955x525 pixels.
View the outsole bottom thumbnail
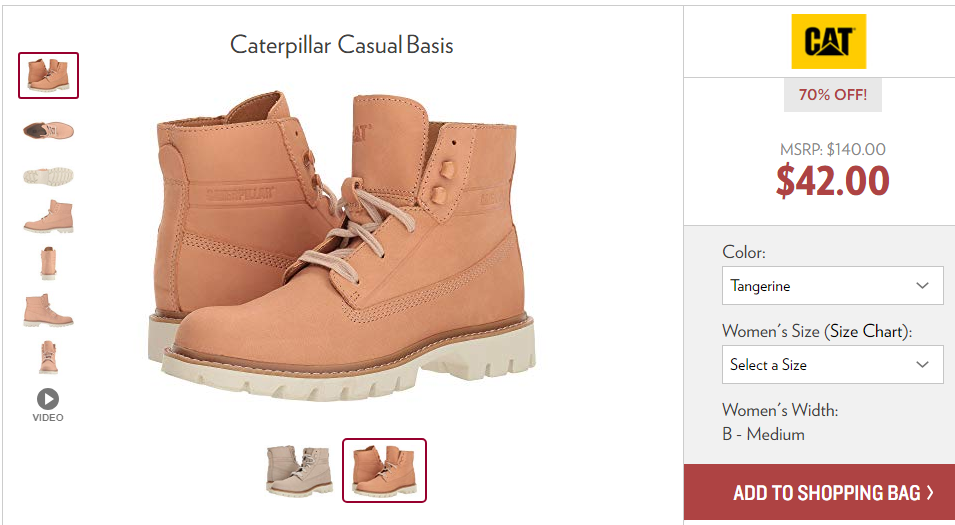tap(49, 176)
